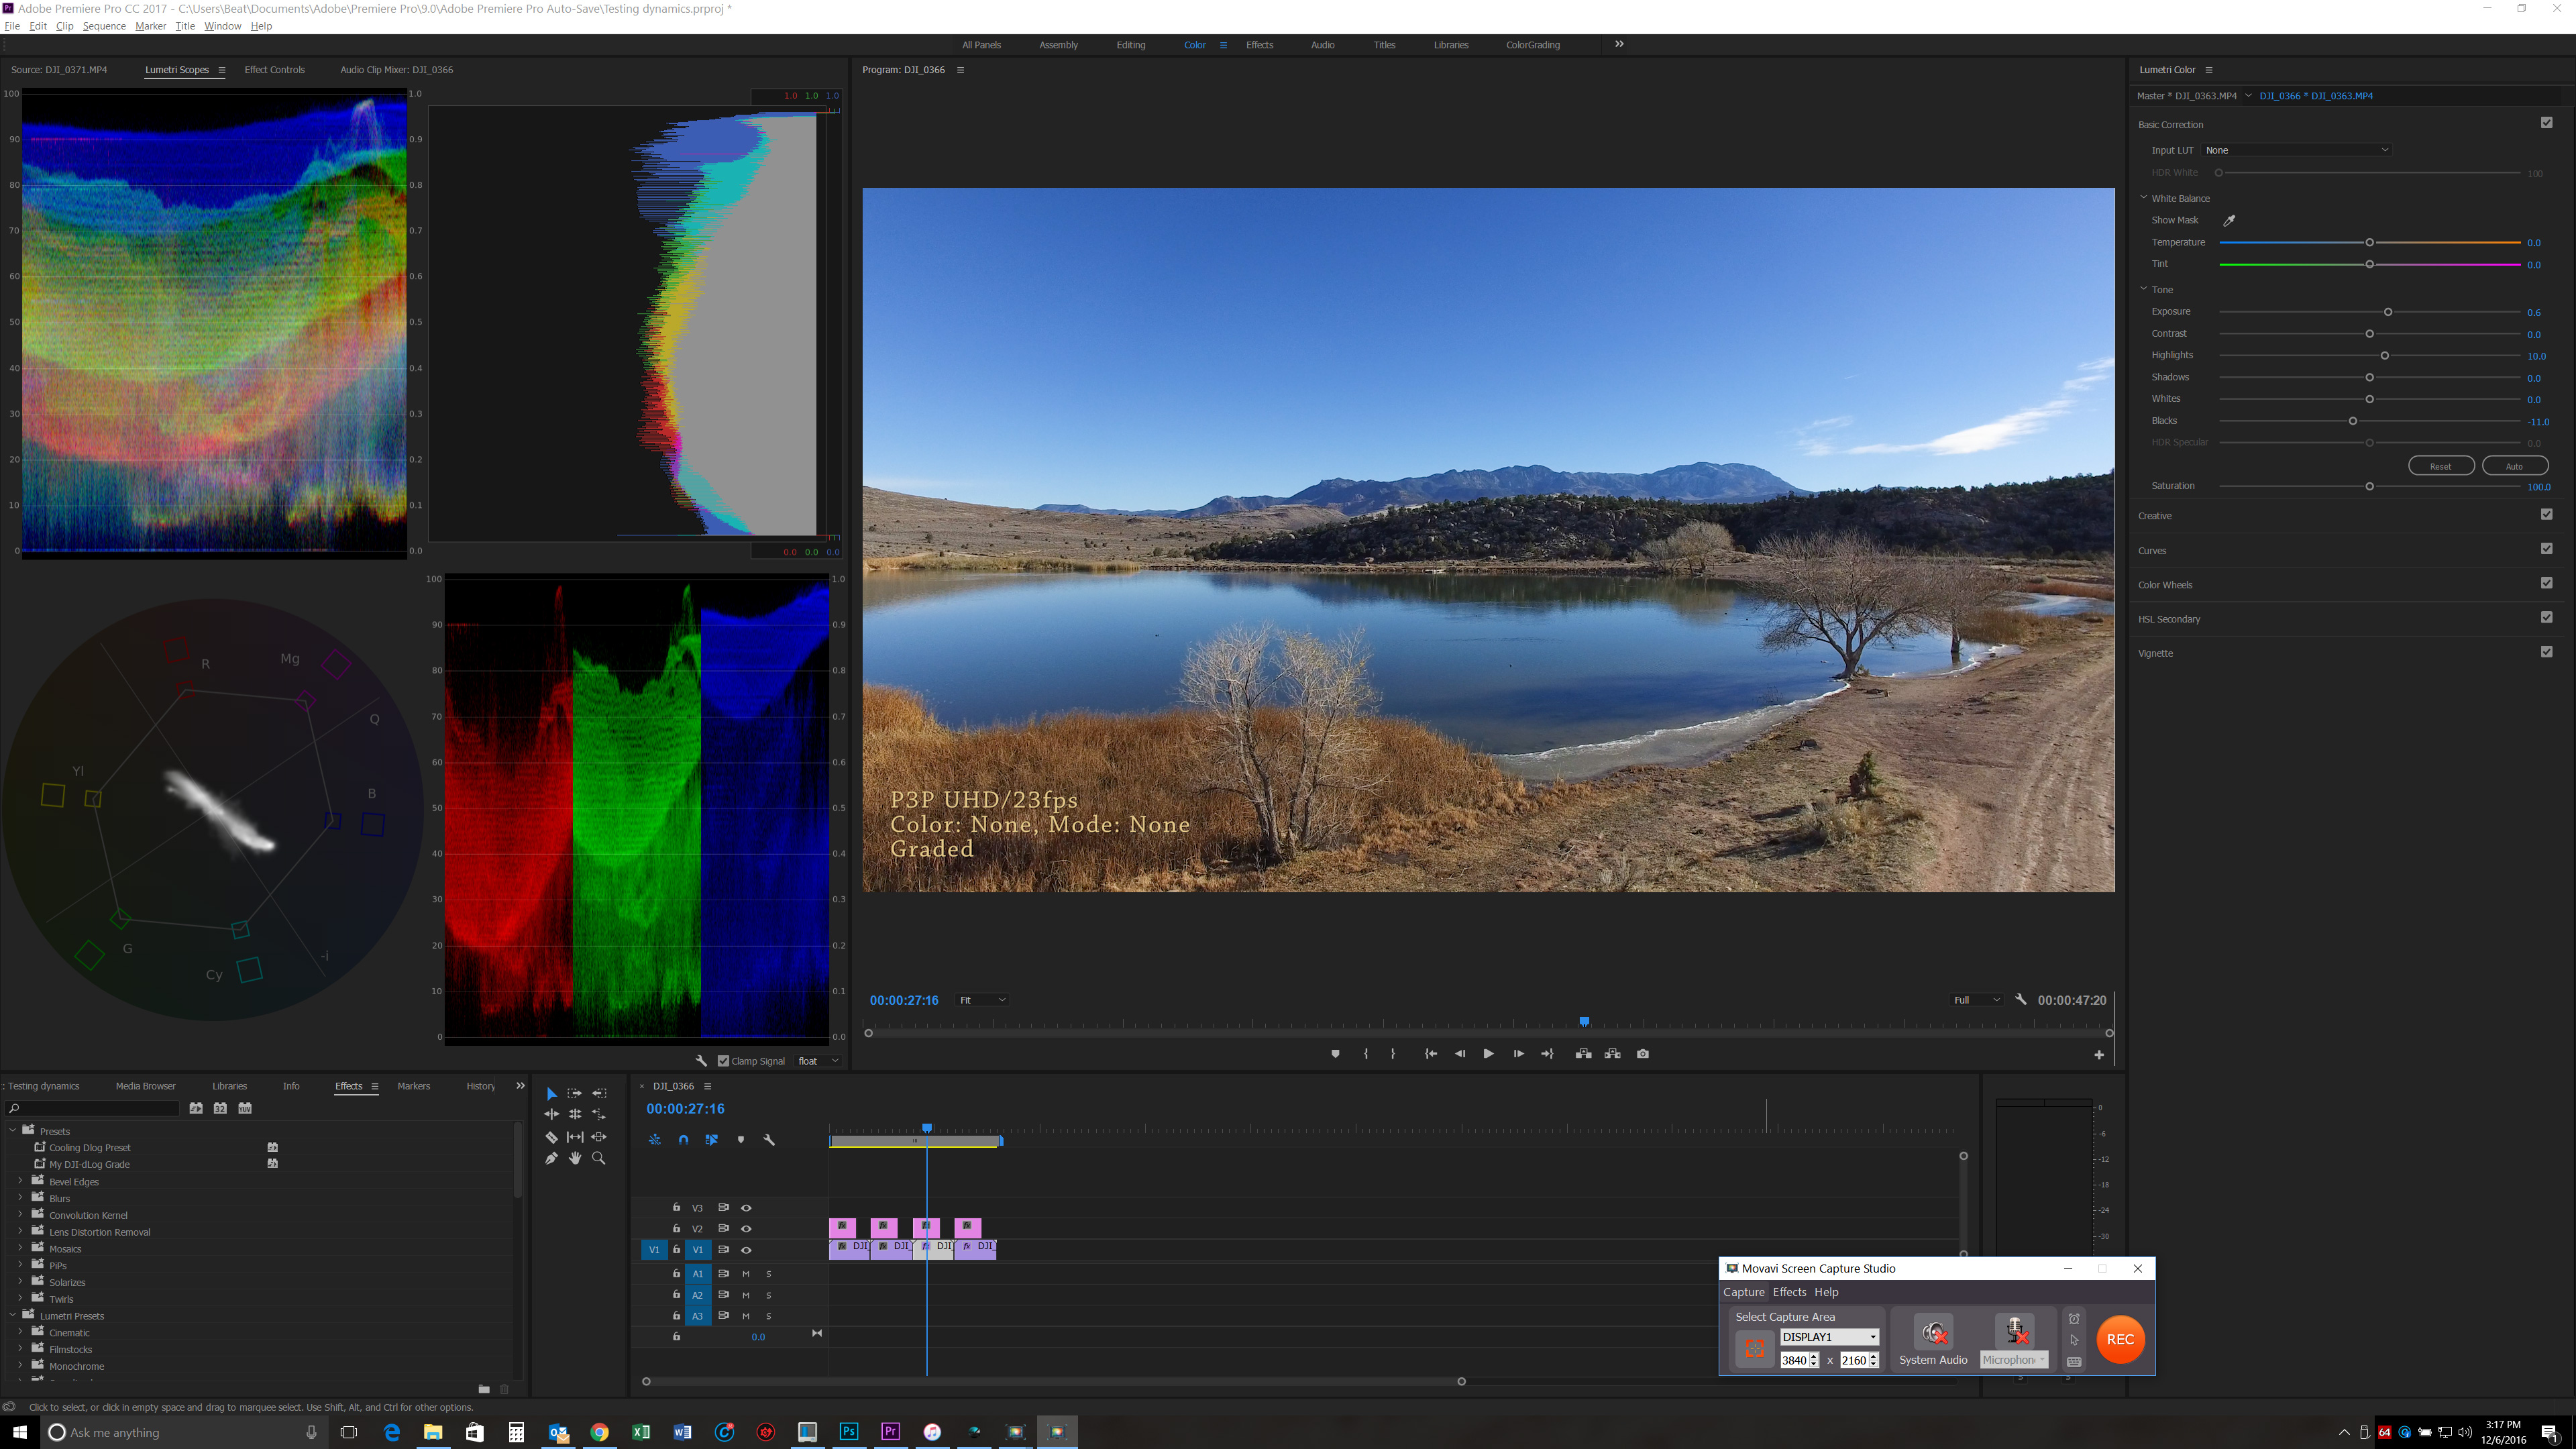The width and height of the screenshot is (2576, 1449).
Task: Open Photoshop from the taskbar
Action: pos(848,1432)
